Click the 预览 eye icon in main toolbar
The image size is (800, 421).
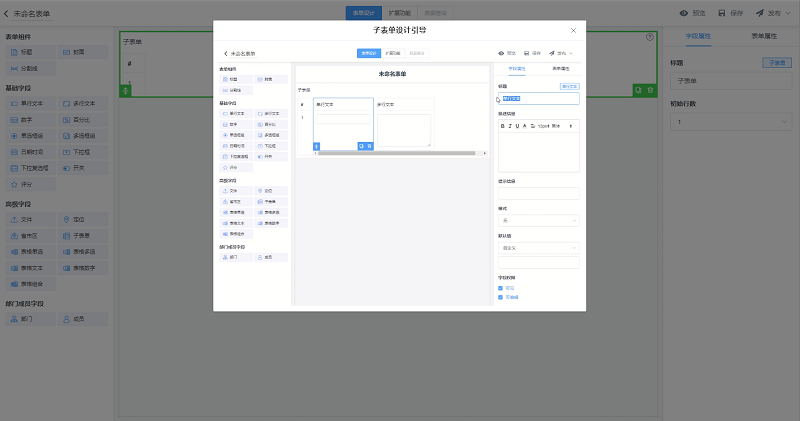(x=684, y=13)
